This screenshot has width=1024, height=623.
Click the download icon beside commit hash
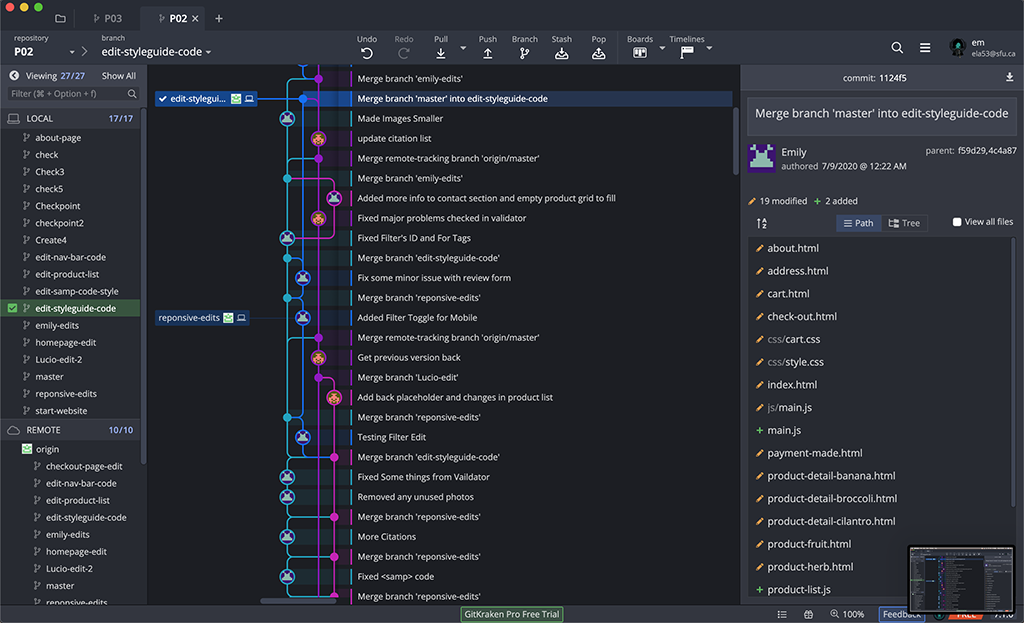1010,77
